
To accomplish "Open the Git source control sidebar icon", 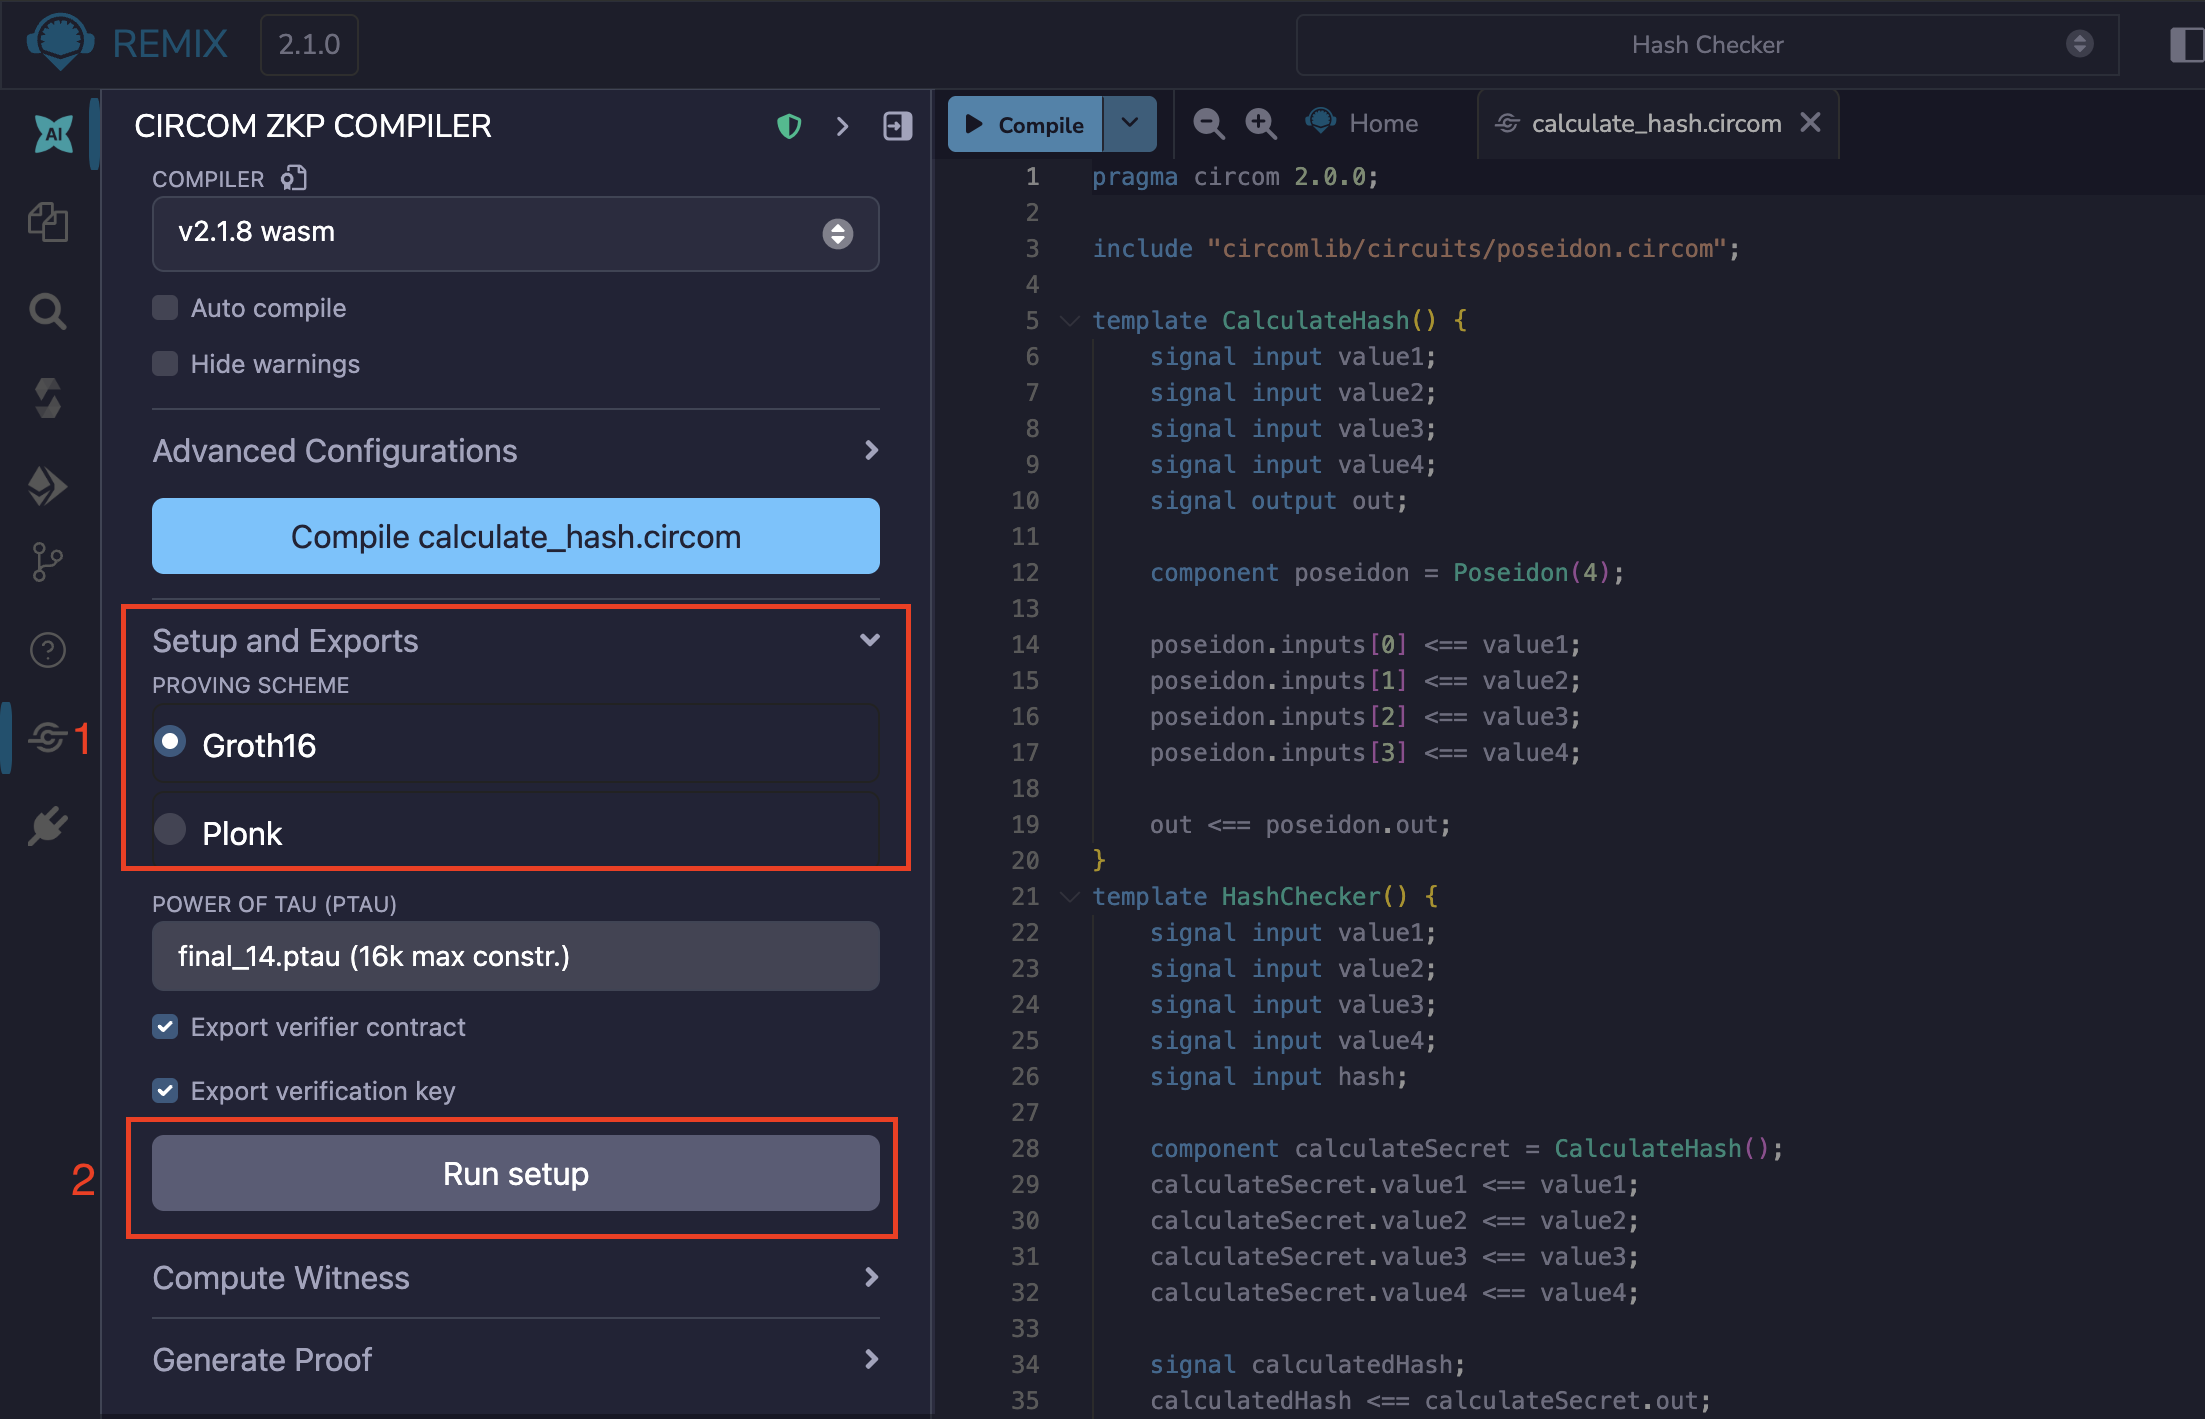I will click(x=48, y=562).
